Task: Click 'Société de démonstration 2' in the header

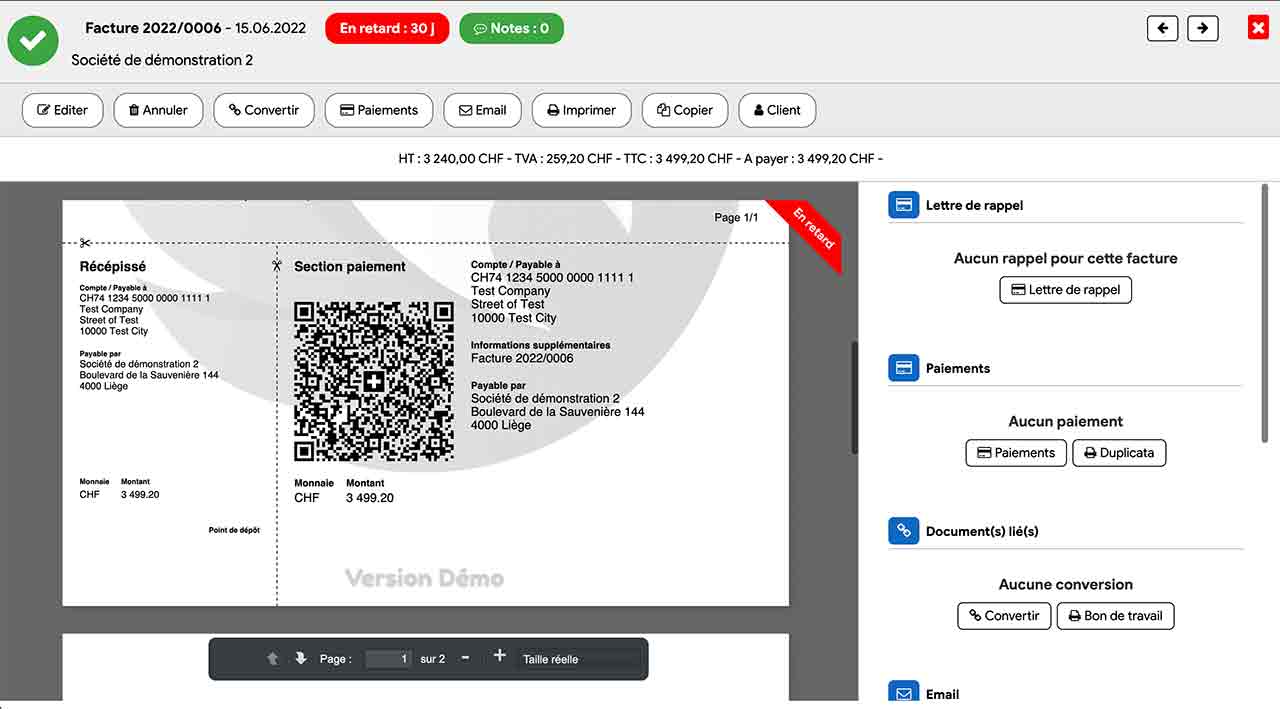Action: tap(162, 60)
